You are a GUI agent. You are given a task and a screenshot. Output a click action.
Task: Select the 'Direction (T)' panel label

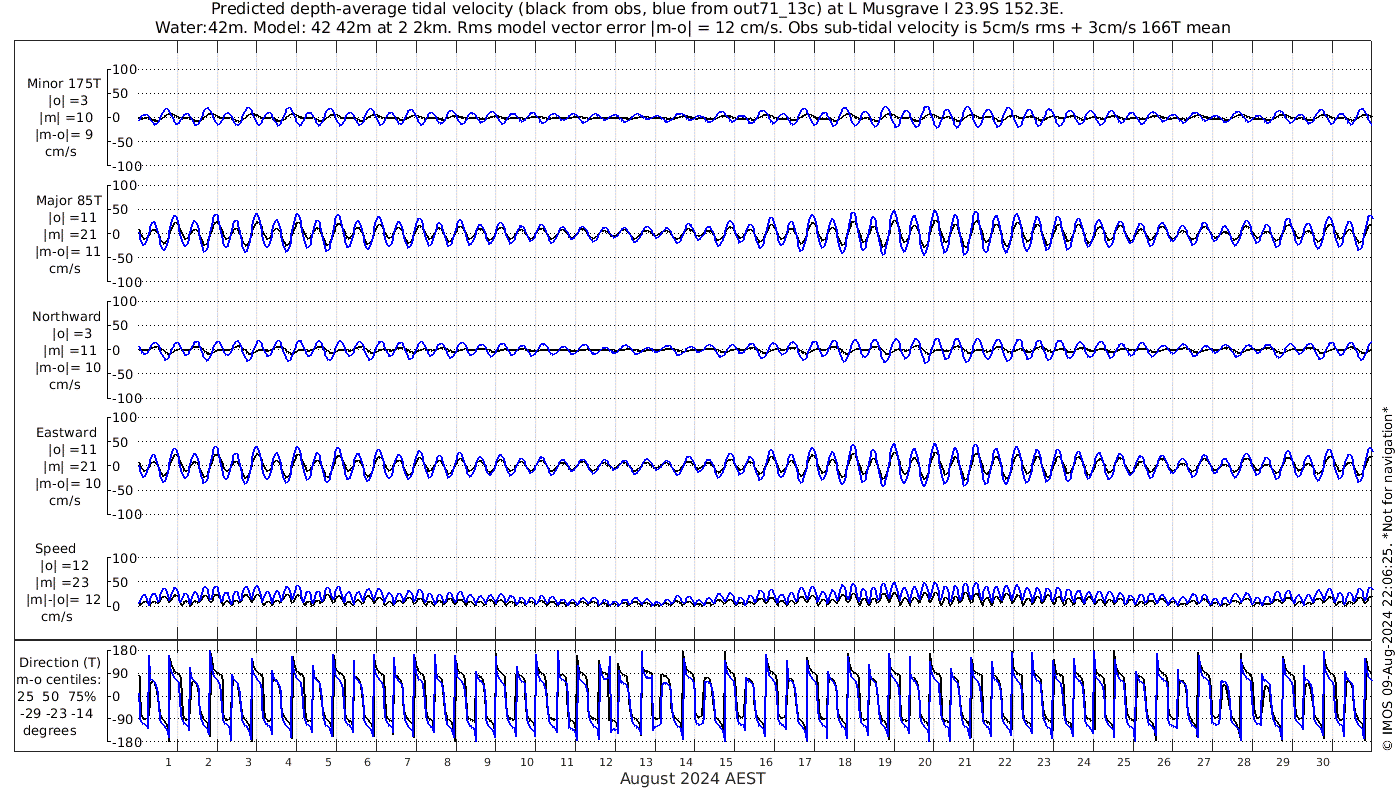click(61, 663)
